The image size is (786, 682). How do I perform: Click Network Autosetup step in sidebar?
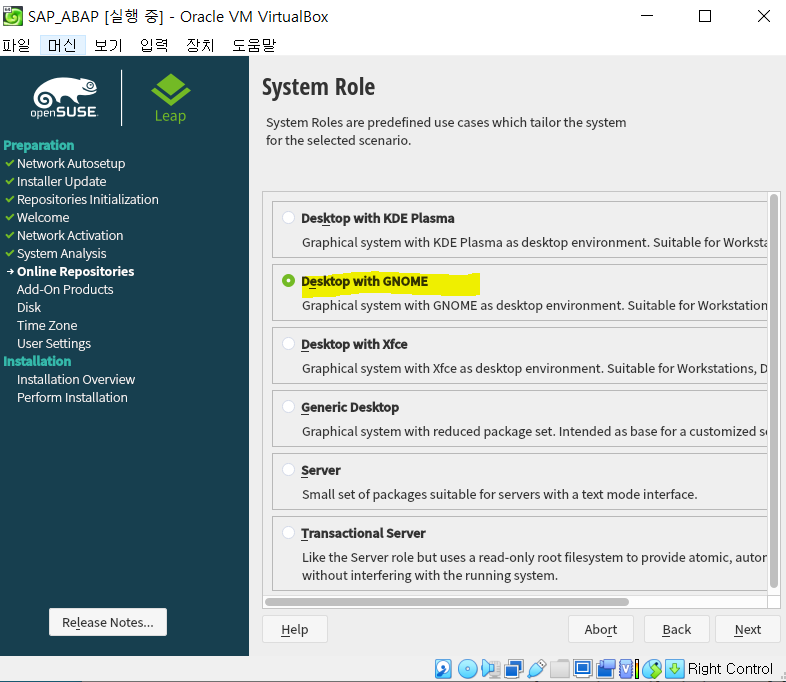tap(71, 163)
